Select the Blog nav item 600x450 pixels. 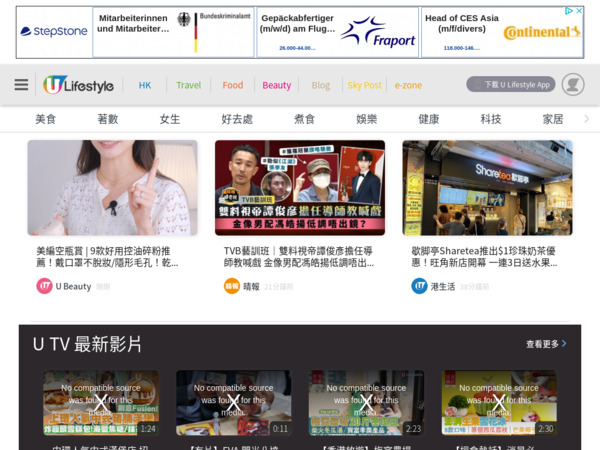click(x=321, y=85)
